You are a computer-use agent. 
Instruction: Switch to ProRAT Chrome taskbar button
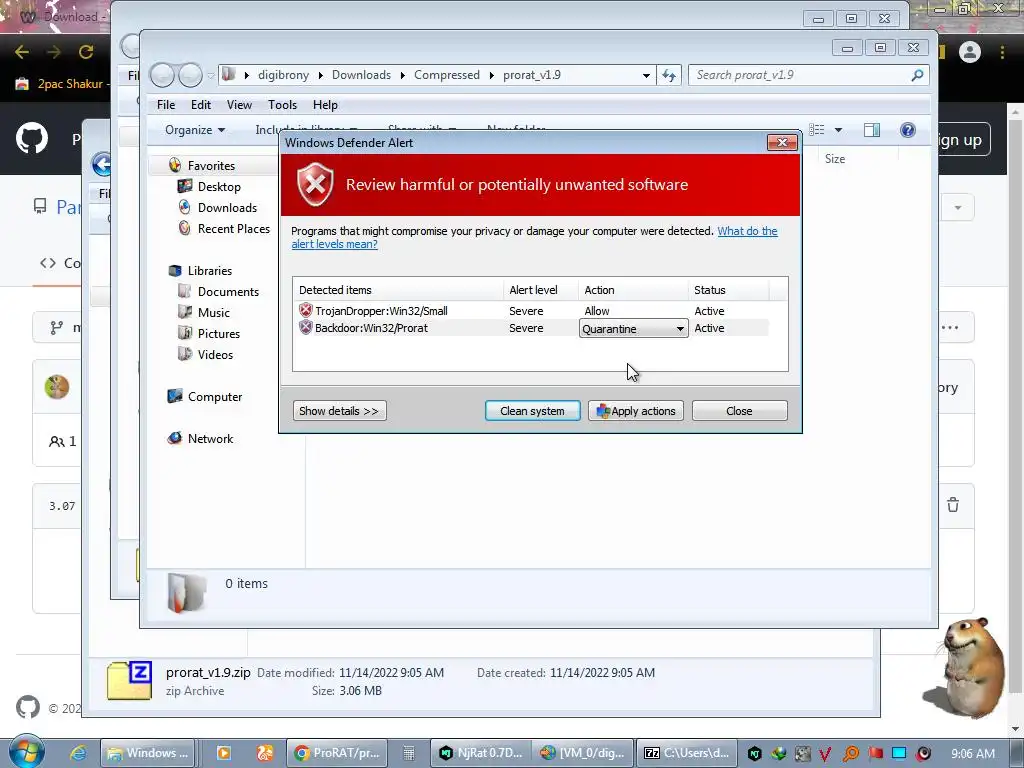click(338, 753)
